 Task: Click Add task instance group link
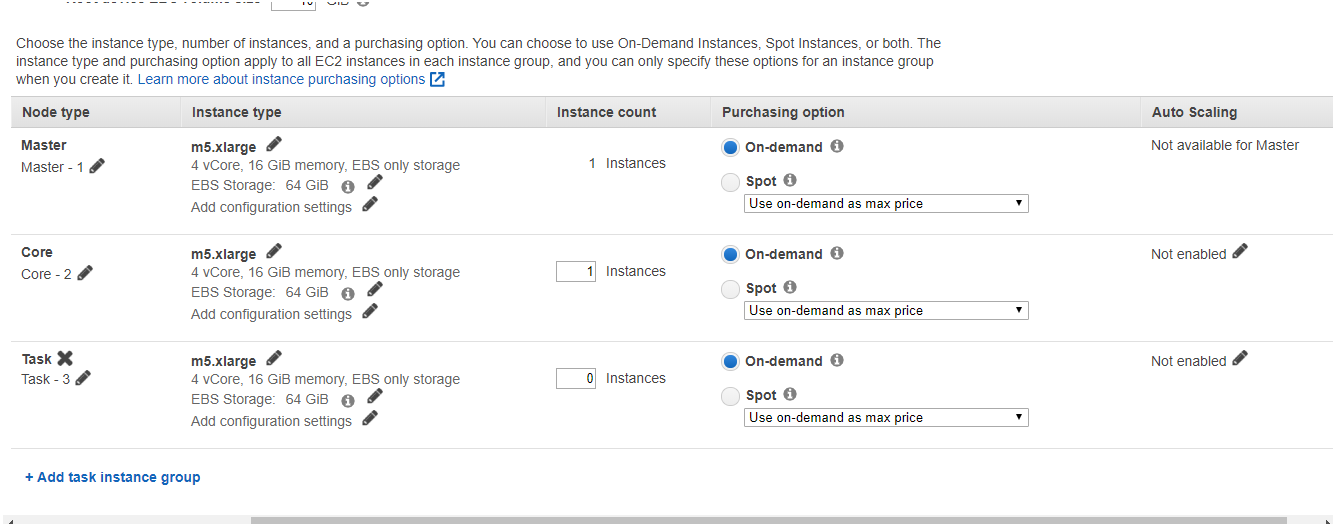coord(113,478)
